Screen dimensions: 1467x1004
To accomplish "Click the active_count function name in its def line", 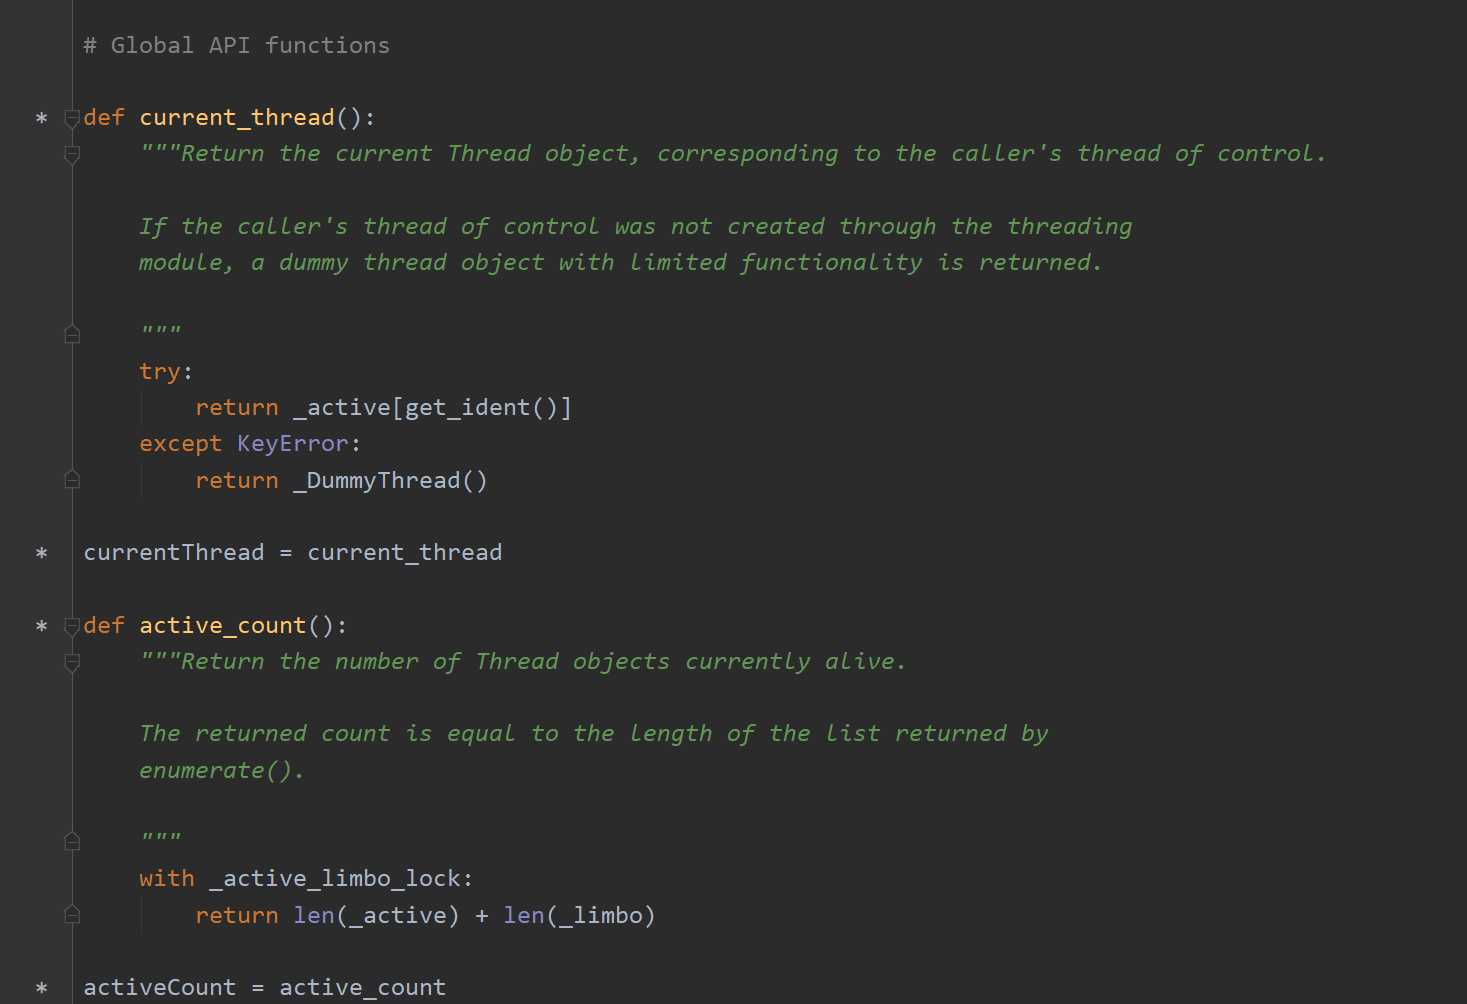I will tap(222, 626).
